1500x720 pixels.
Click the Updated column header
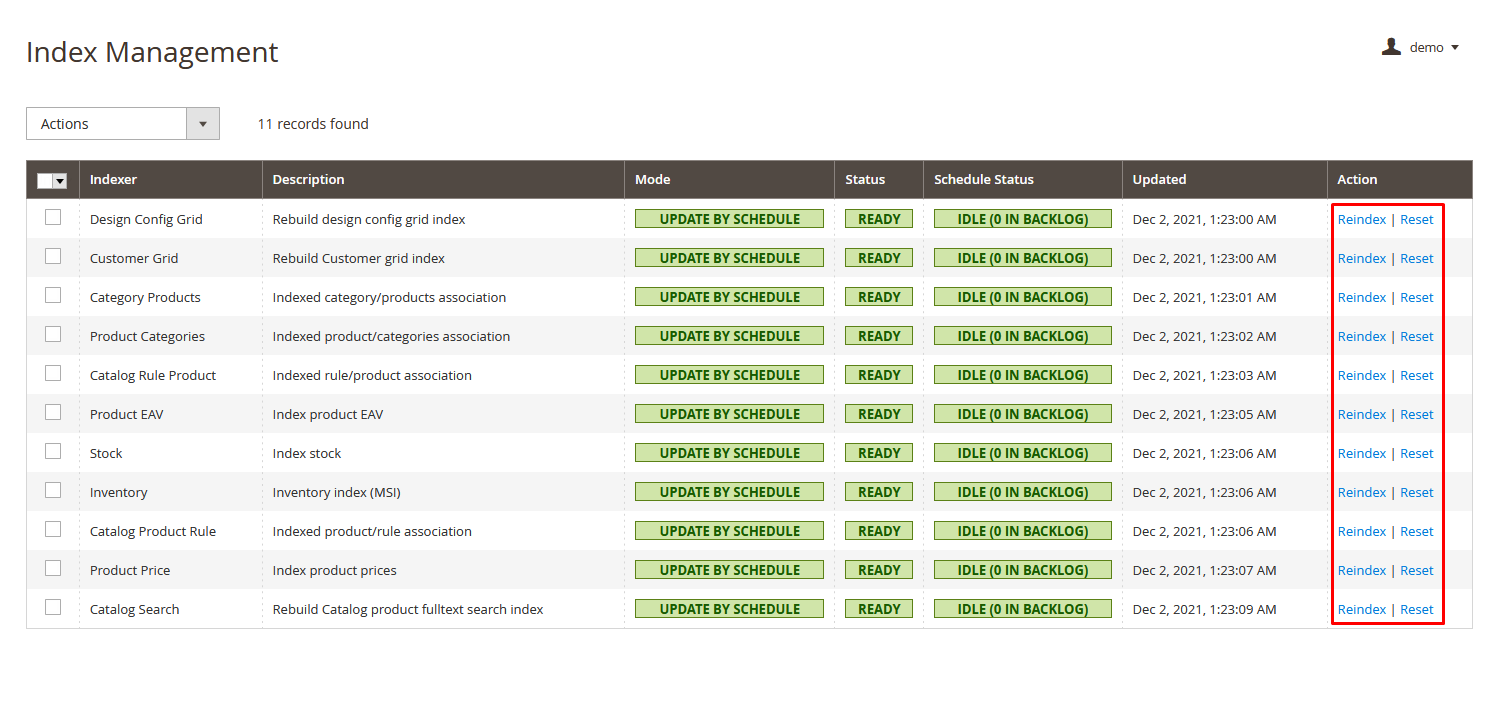tap(1159, 180)
